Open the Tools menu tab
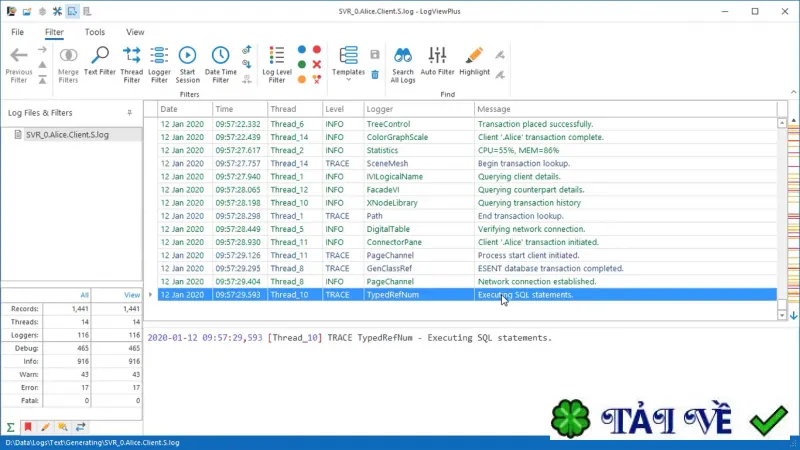800x450 pixels. point(95,32)
